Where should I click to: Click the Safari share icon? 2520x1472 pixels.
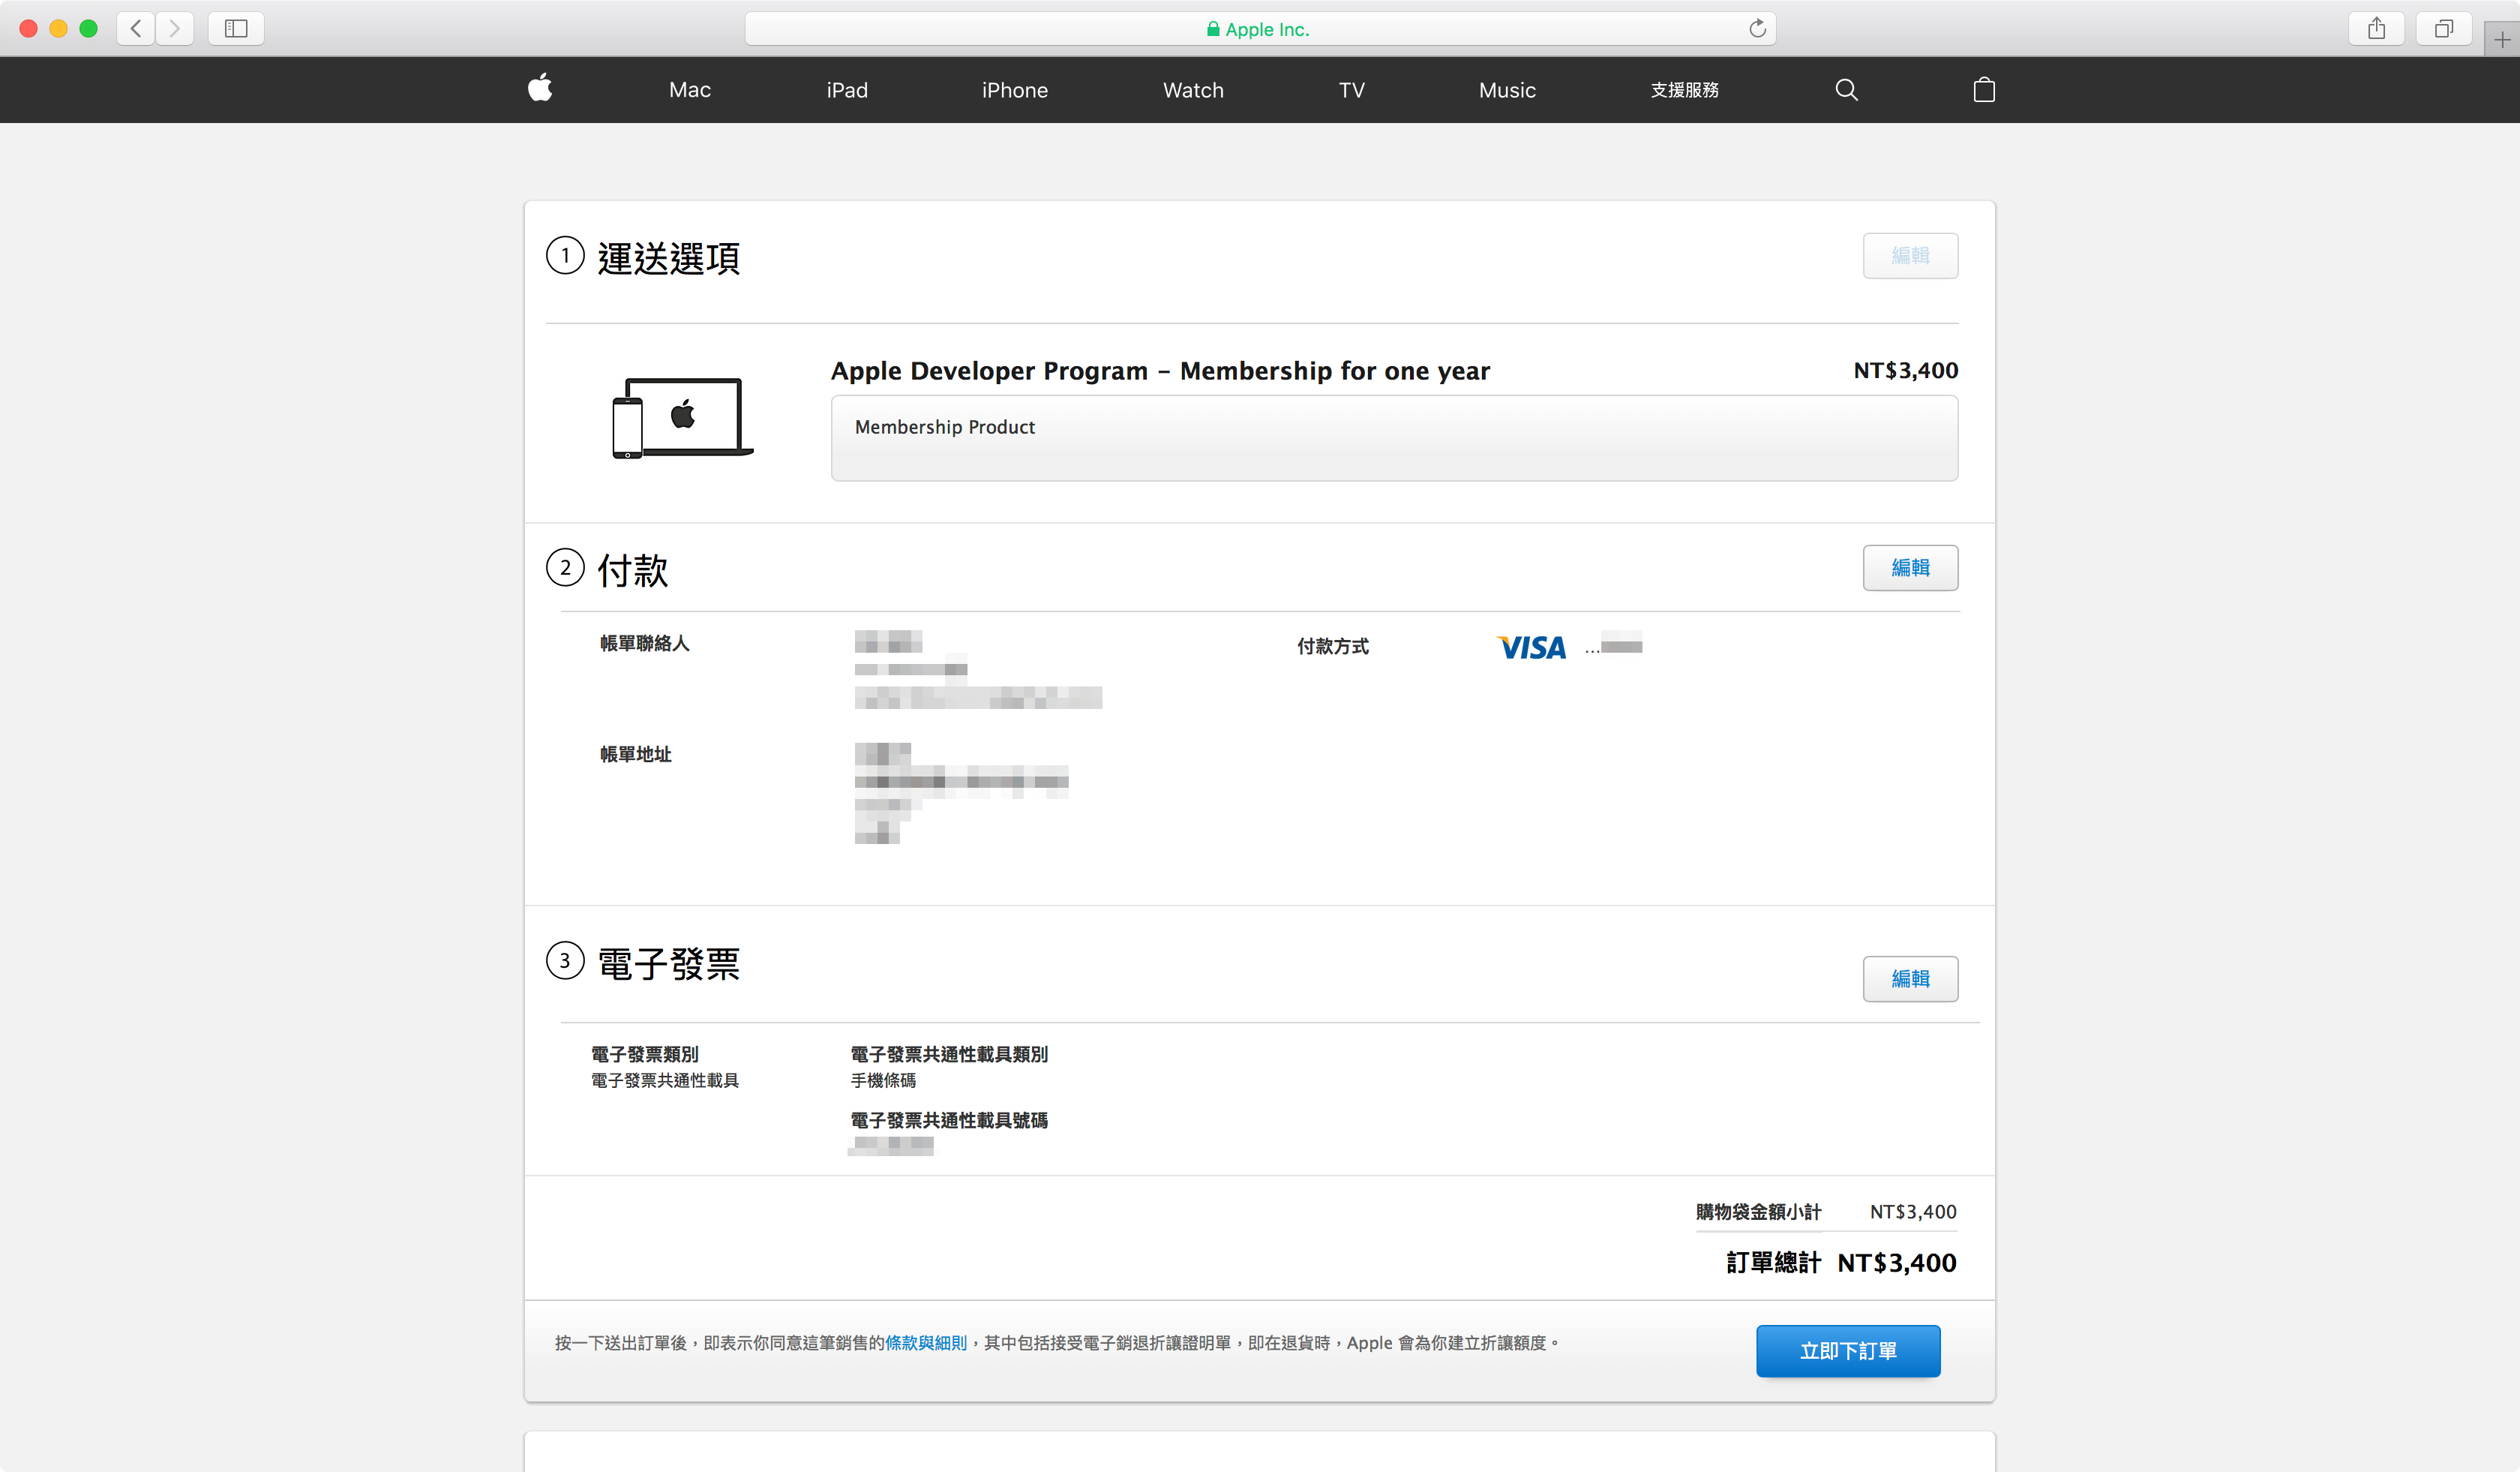tap(2376, 28)
